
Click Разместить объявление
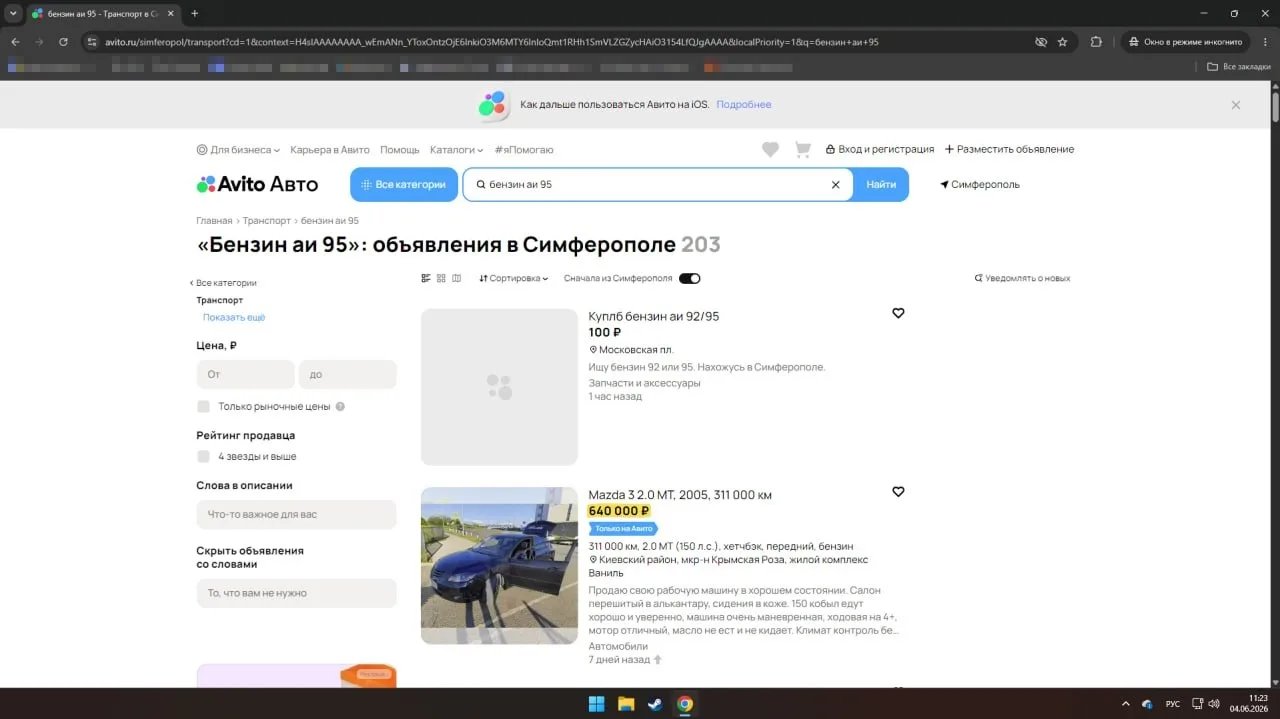coord(1009,149)
